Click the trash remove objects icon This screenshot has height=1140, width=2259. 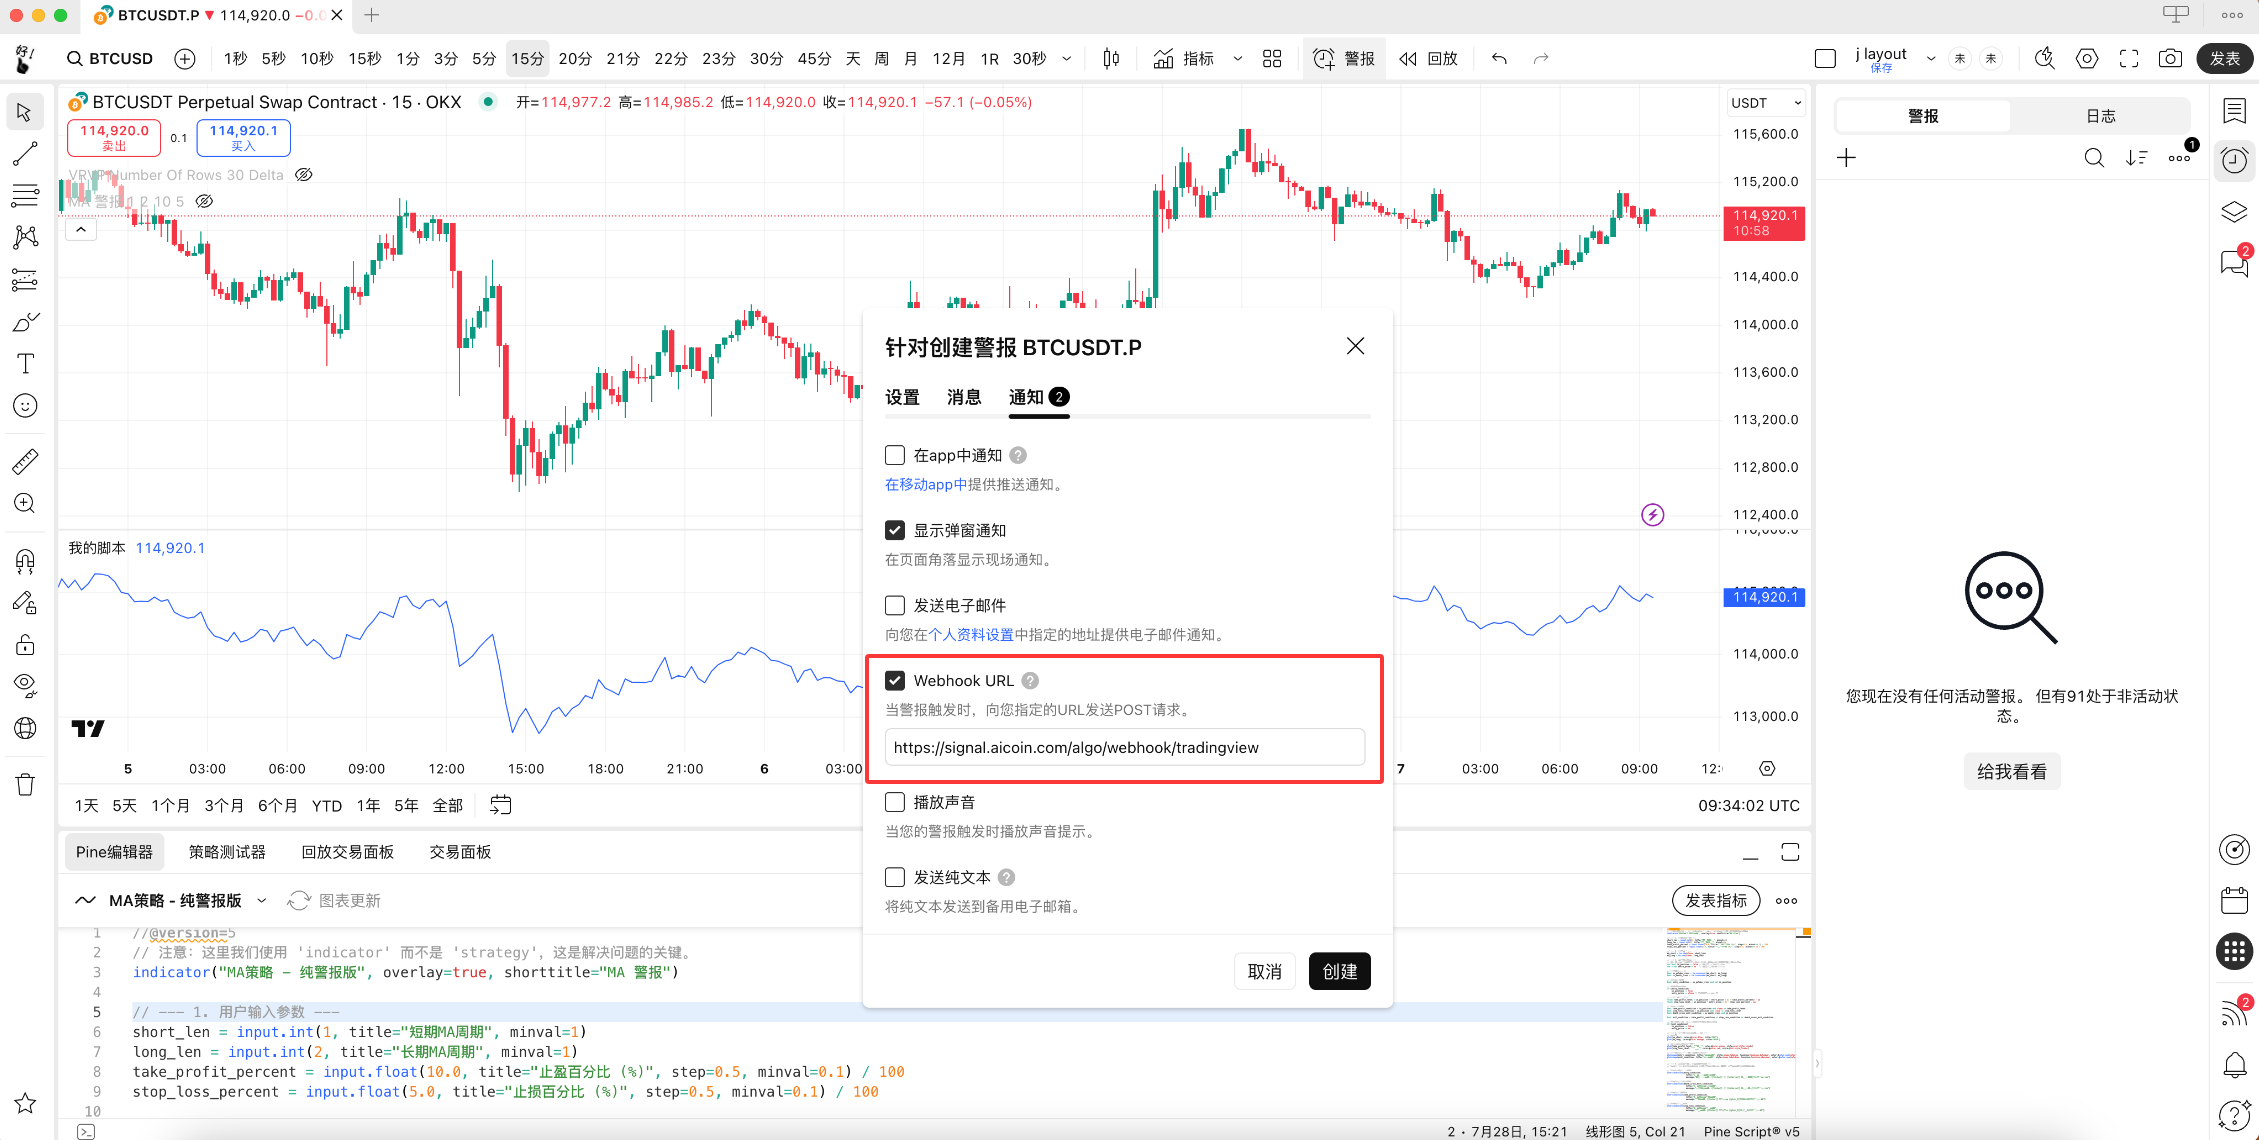(x=25, y=785)
